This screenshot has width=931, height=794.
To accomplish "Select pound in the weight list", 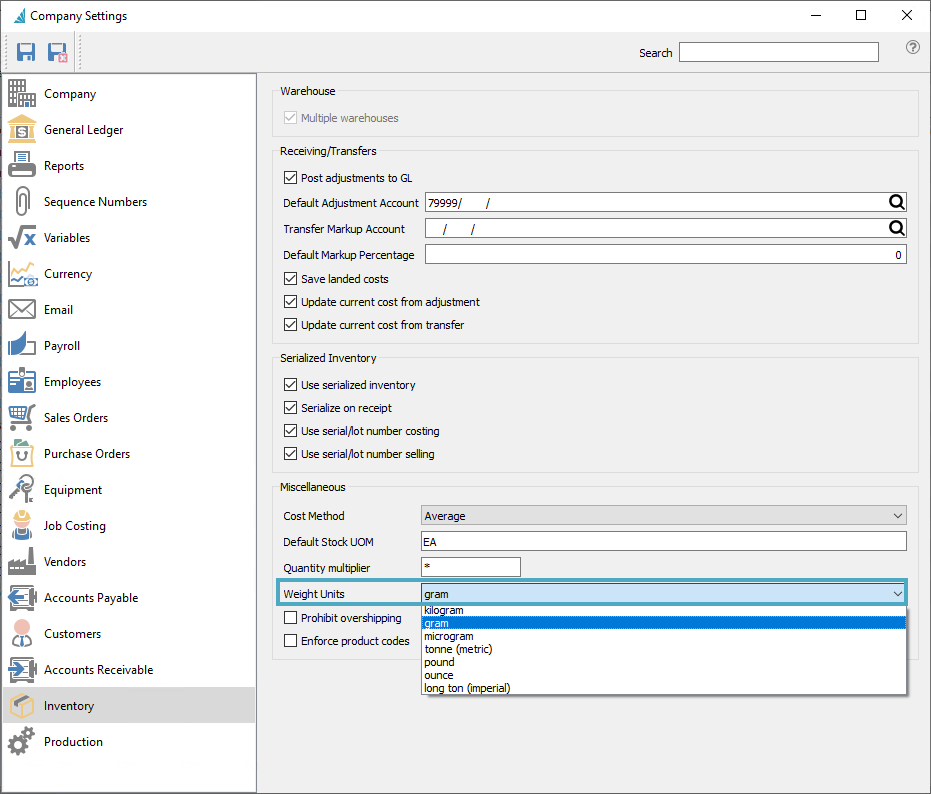I will [439, 662].
